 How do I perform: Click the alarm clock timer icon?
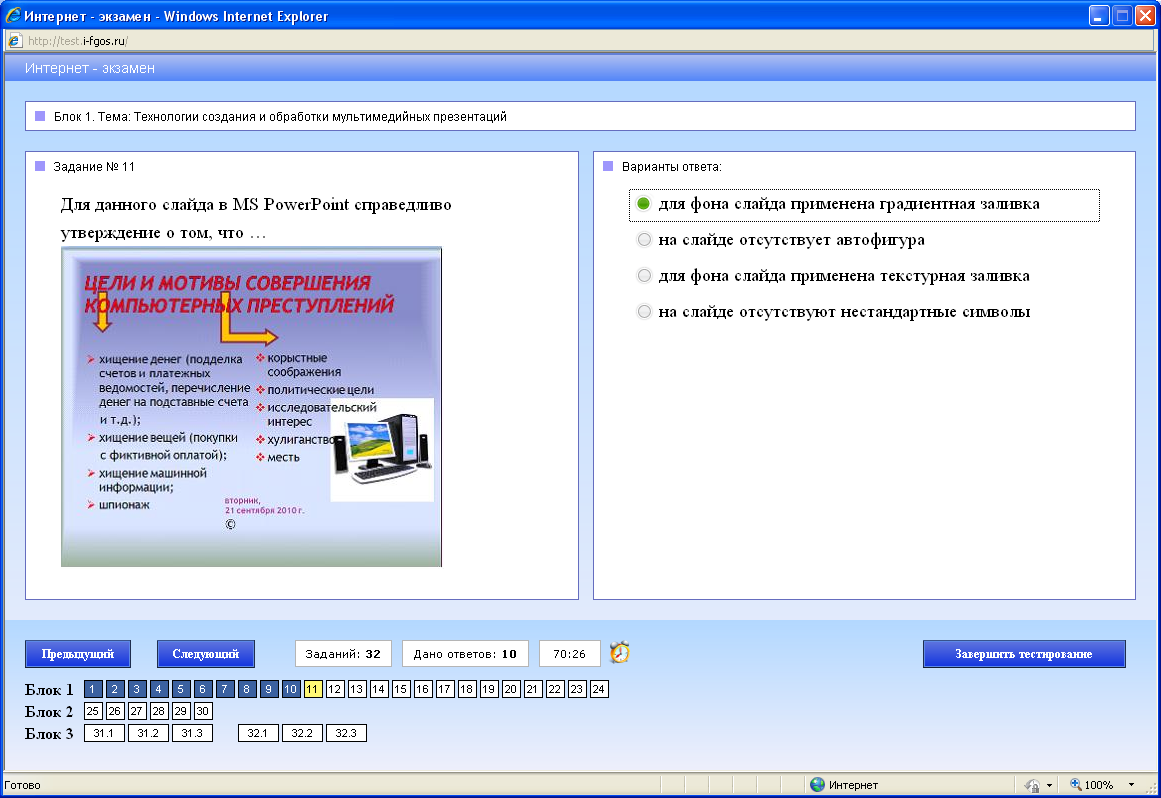[620, 652]
